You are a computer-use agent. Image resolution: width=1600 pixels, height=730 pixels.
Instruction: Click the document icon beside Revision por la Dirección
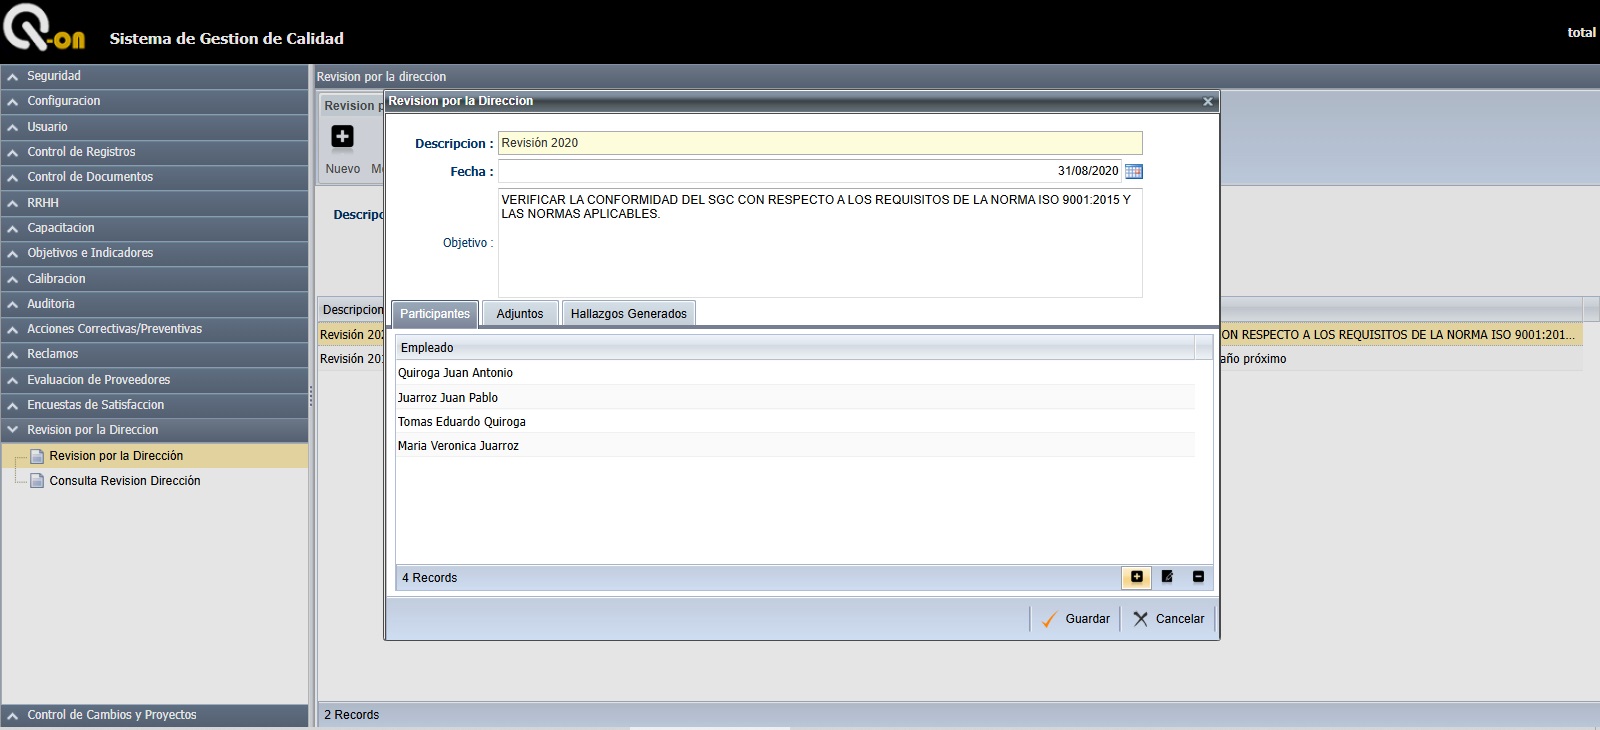pyautogui.click(x=37, y=456)
